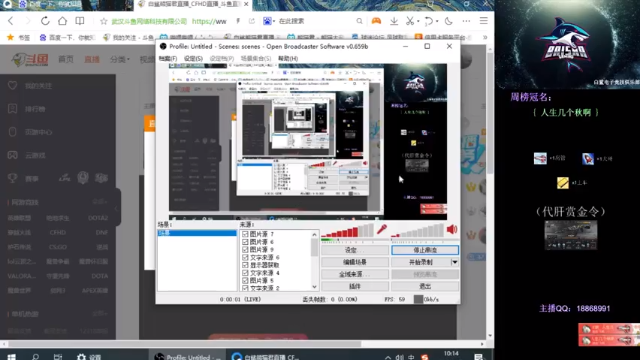This screenshot has width=640, height=360.
Task: Click the 停止串流 button
Action: (425, 250)
